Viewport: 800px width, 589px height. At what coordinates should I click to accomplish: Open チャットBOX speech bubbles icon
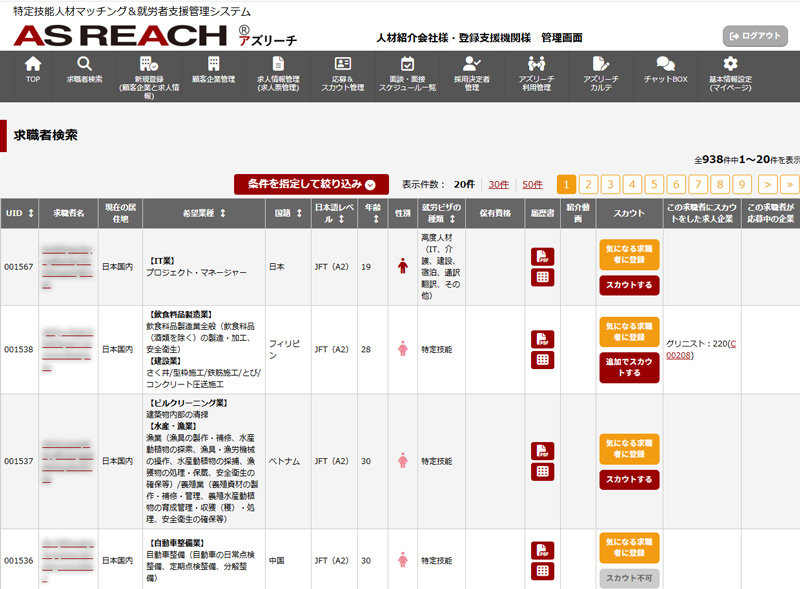tap(665, 64)
